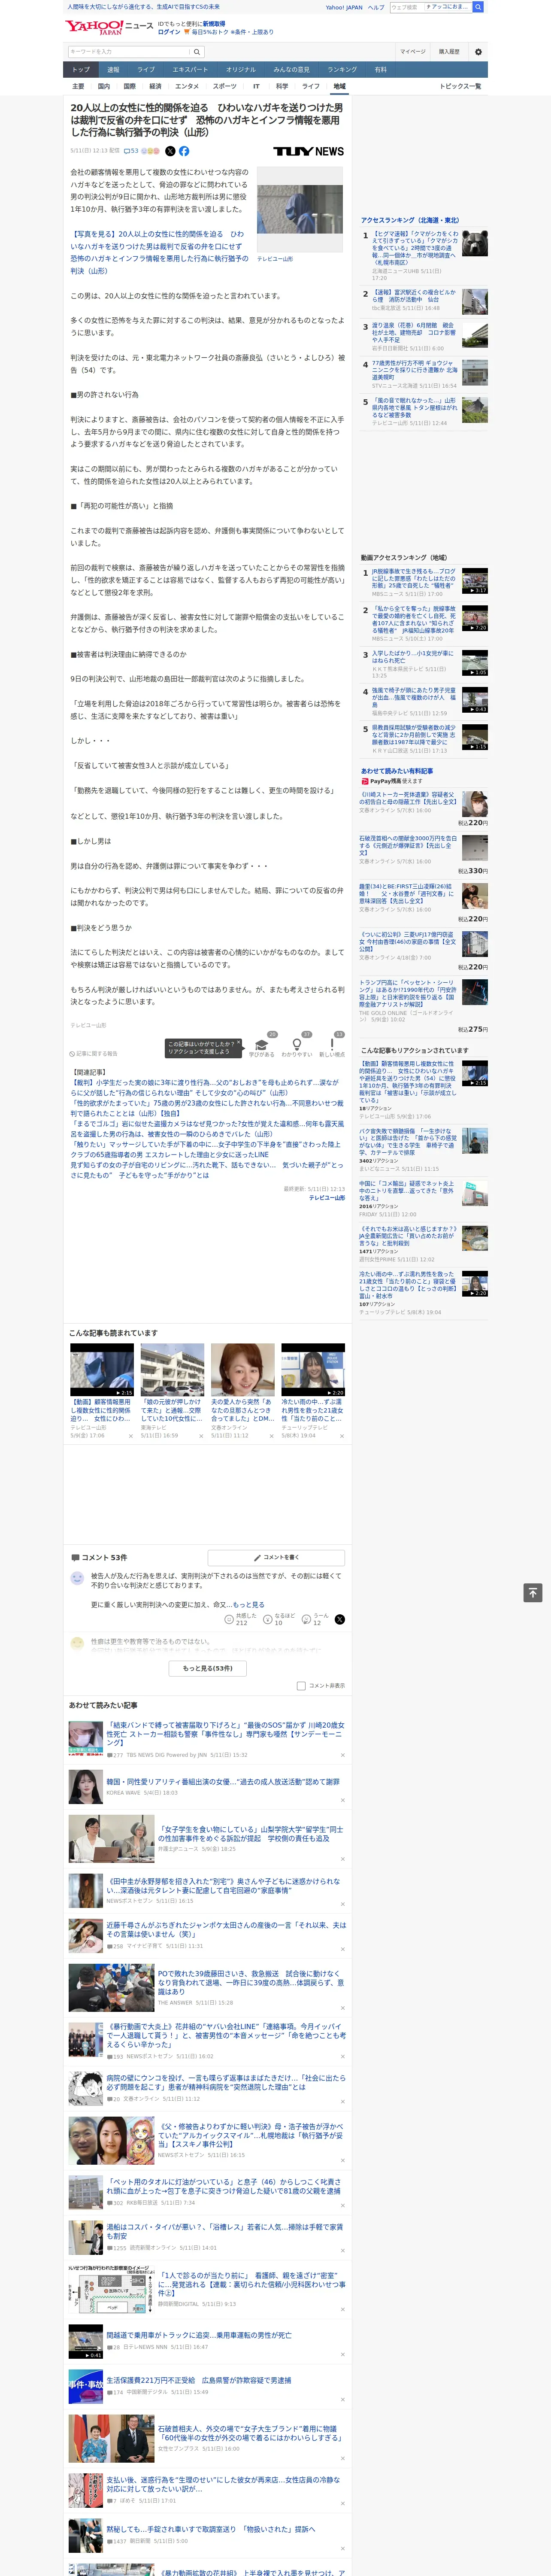Viewport: 551px width, 2576px height.
Task: Play the 冷たい雨の中 video thumbnail 2:20
Action: 312,1369
